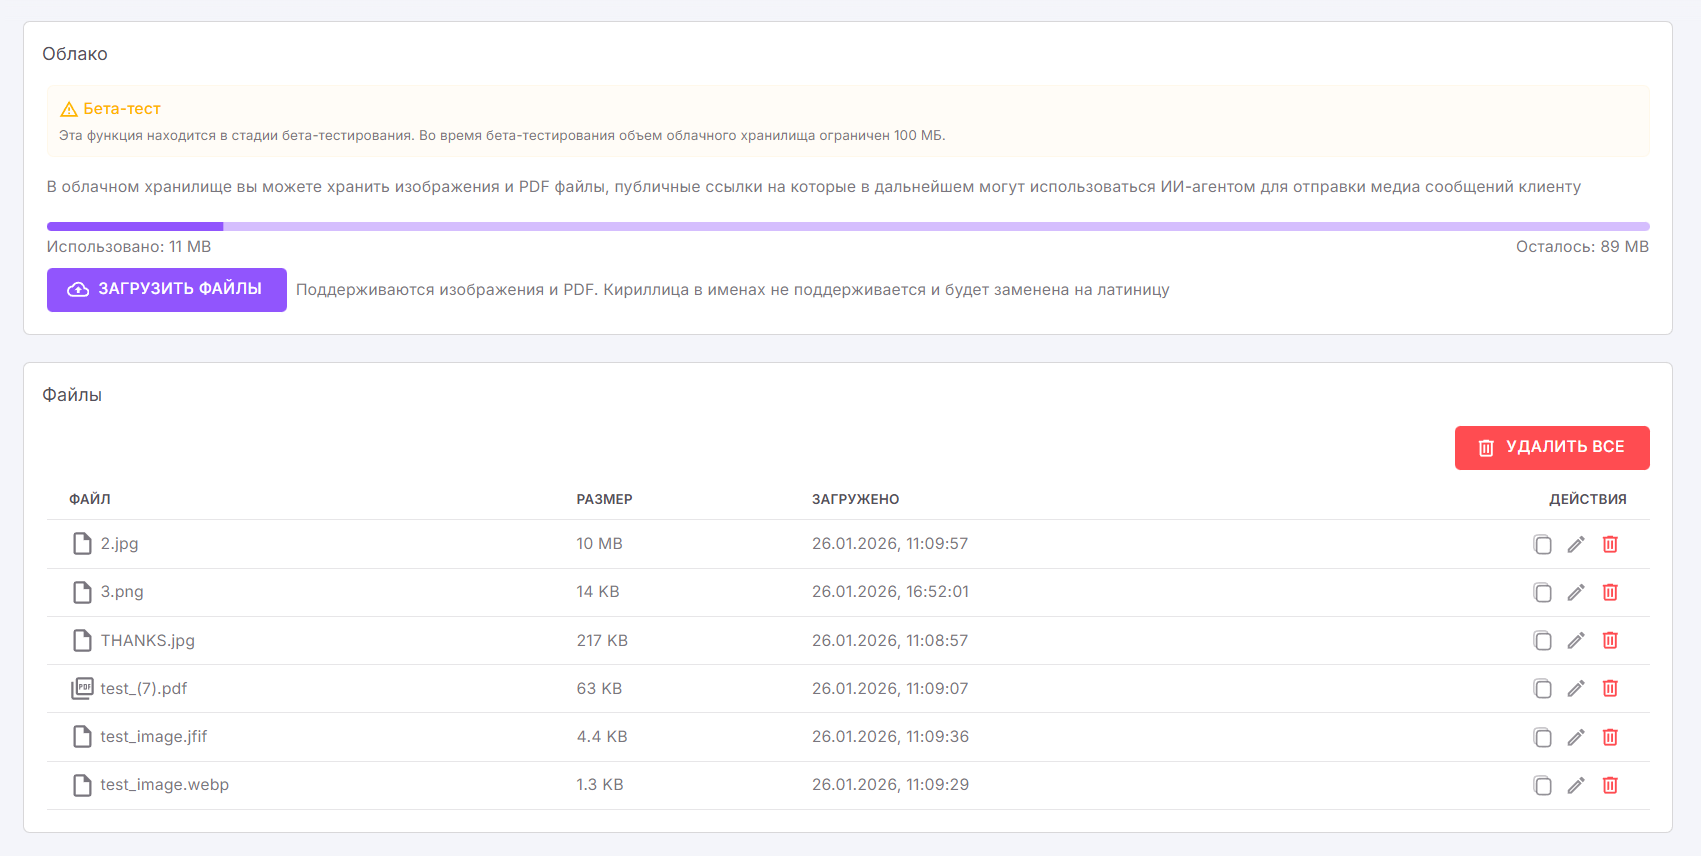Click pencil icon for test_image.jfif
The image size is (1701, 856).
point(1576,737)
